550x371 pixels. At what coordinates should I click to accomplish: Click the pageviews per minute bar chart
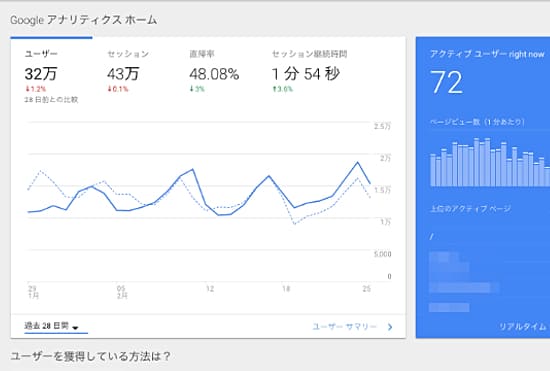pos(490,162)
